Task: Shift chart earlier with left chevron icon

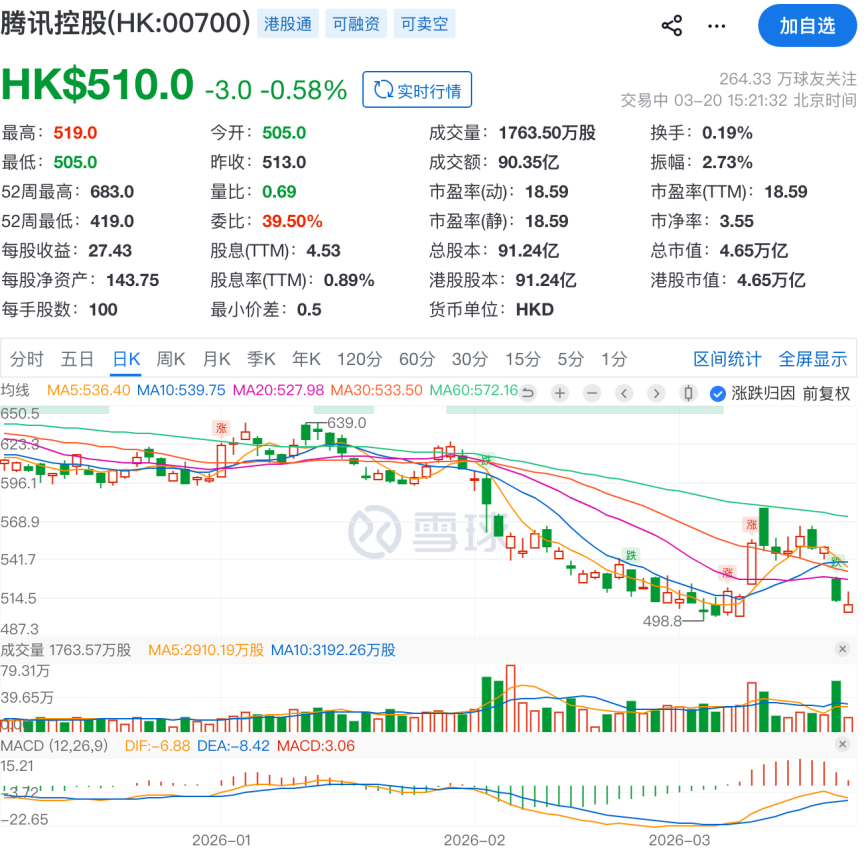Action: (x=624, y=393)
